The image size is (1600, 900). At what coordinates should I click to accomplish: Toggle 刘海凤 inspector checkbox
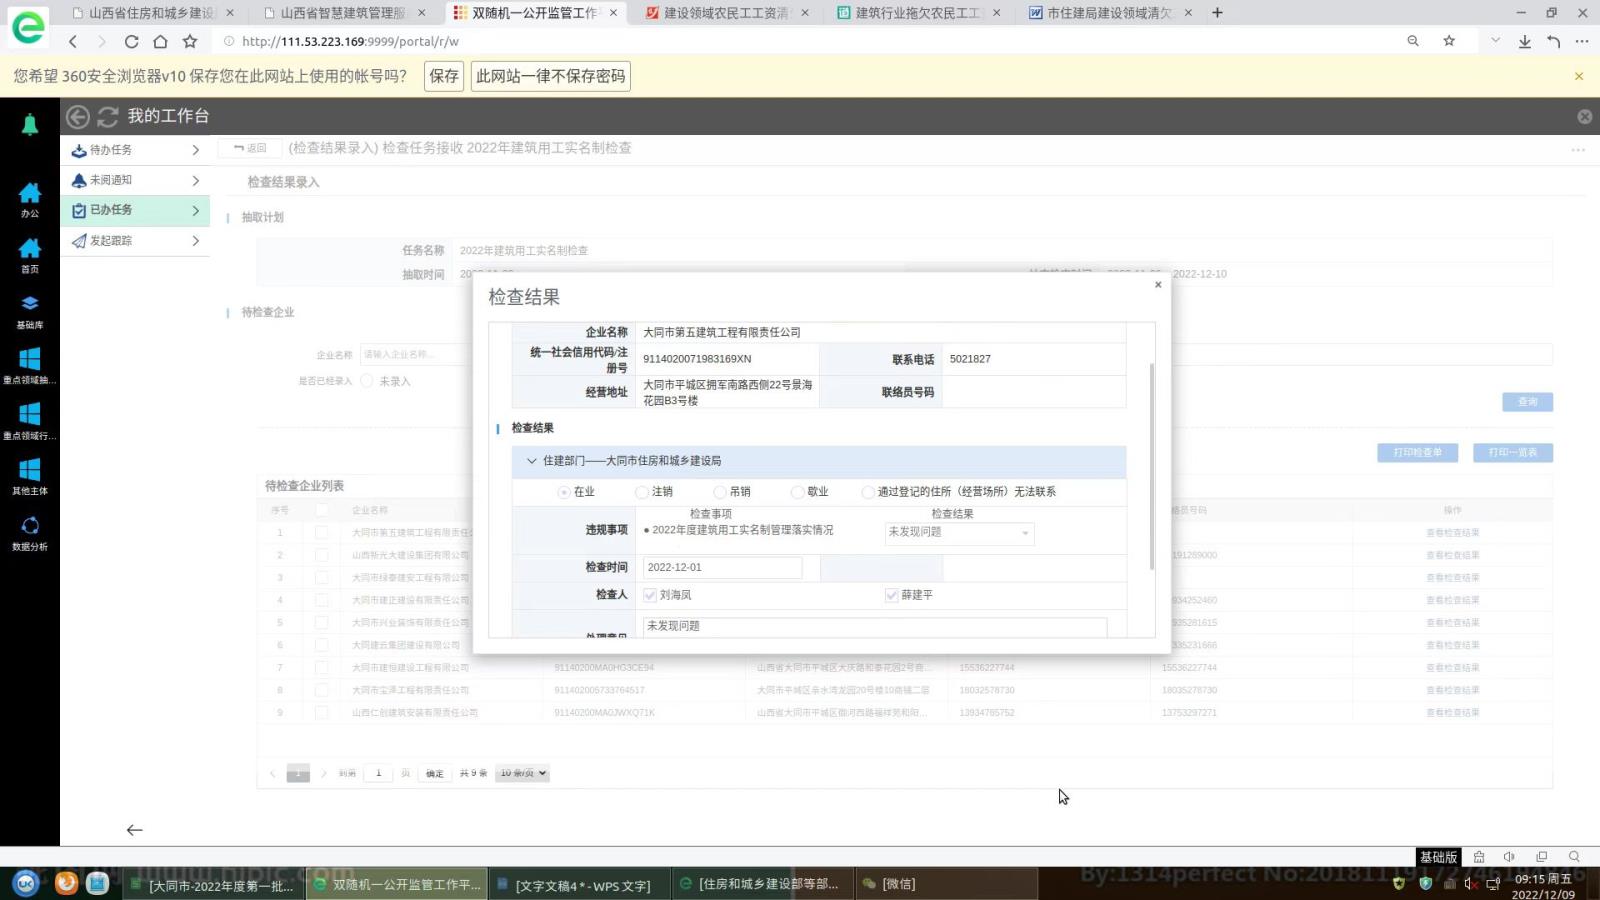(650, 595)
